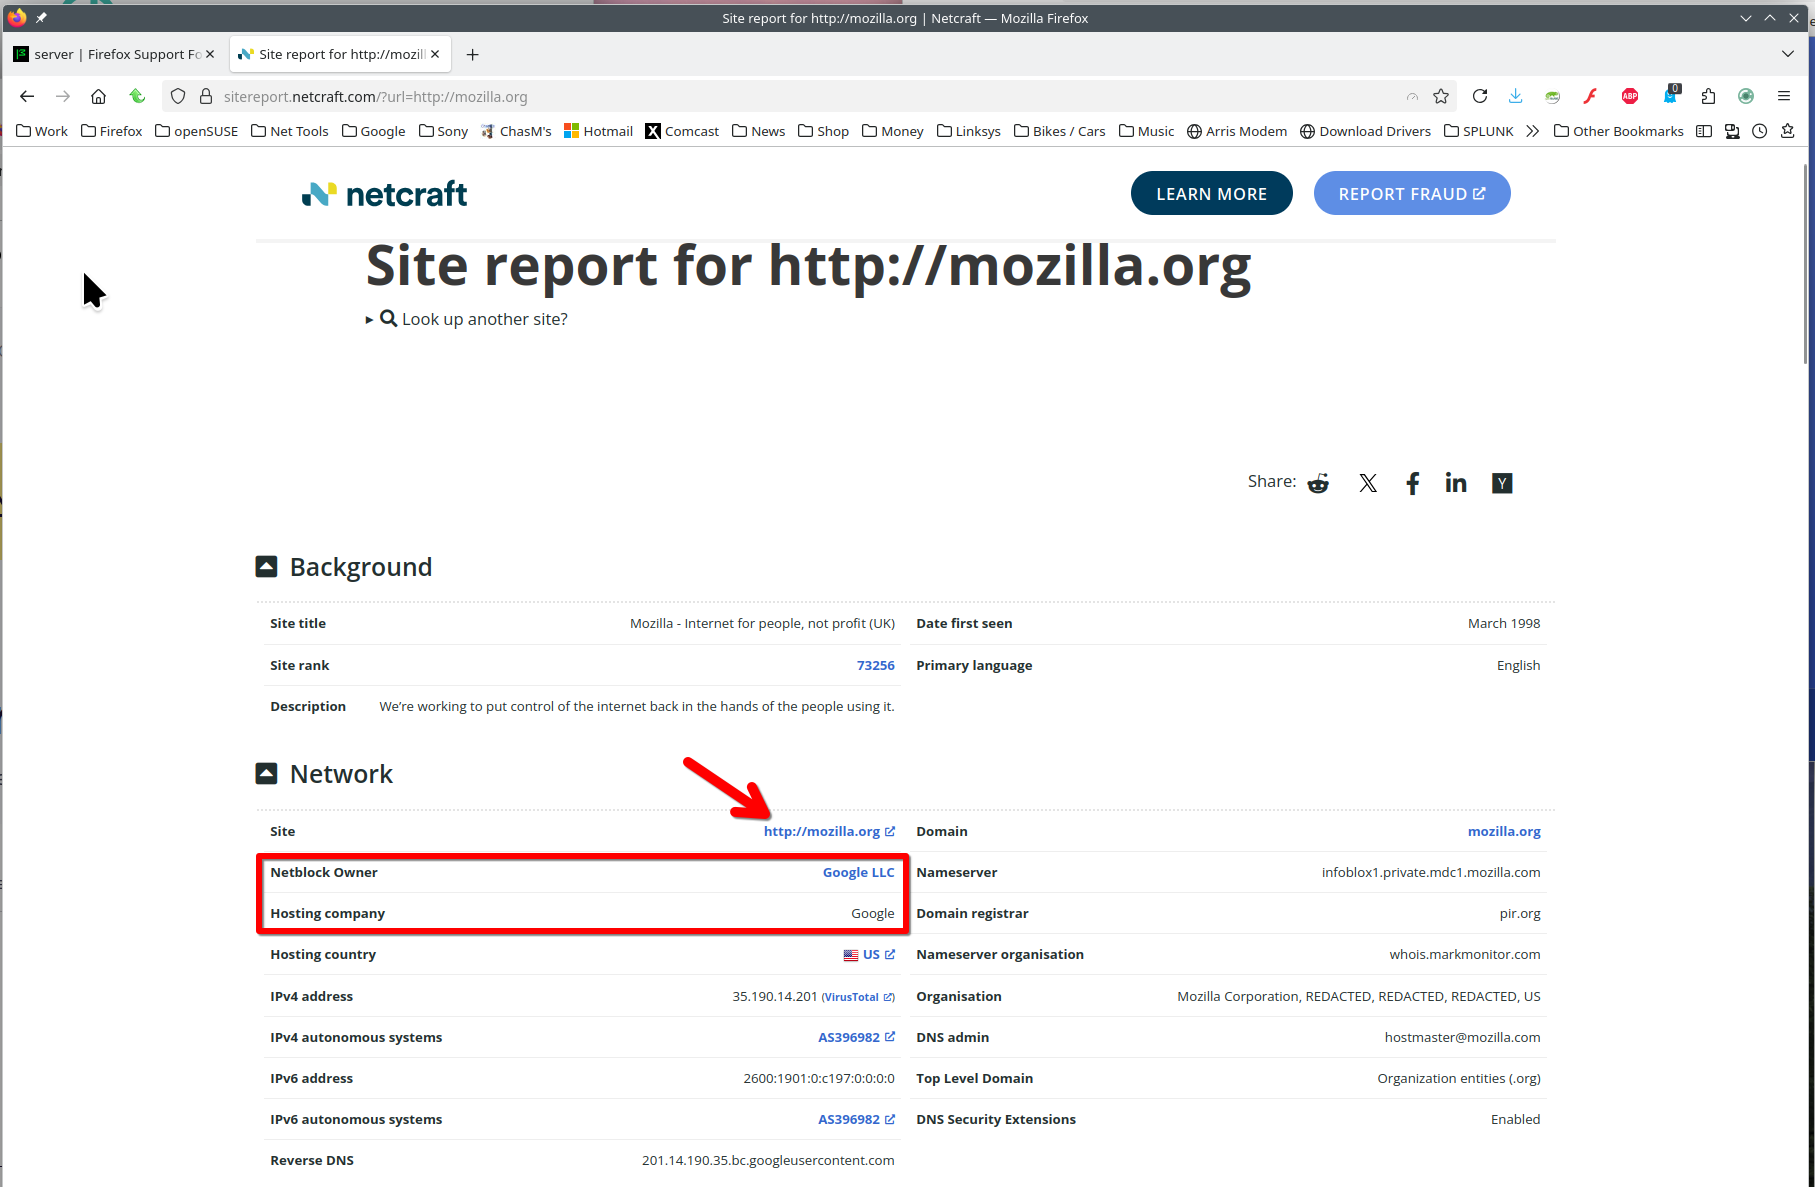
Task: Show the list of all tabs
Action: pos(1788,54)
